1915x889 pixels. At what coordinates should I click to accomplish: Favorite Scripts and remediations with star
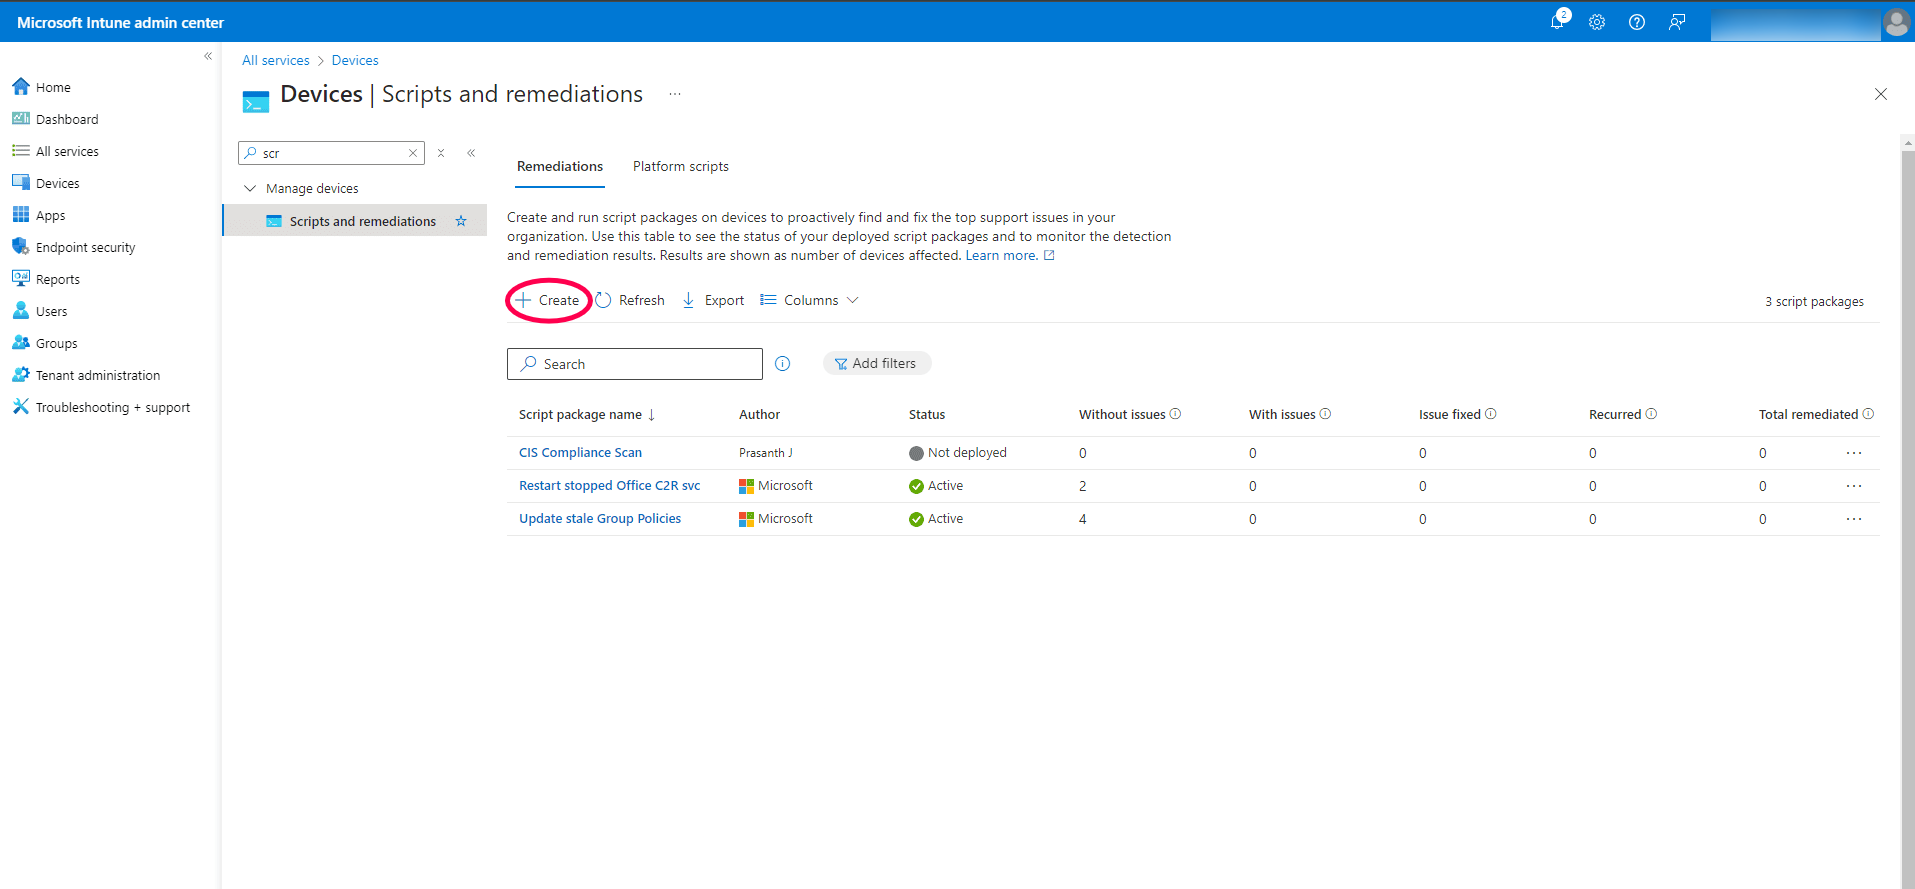click(x=461, y=221)
